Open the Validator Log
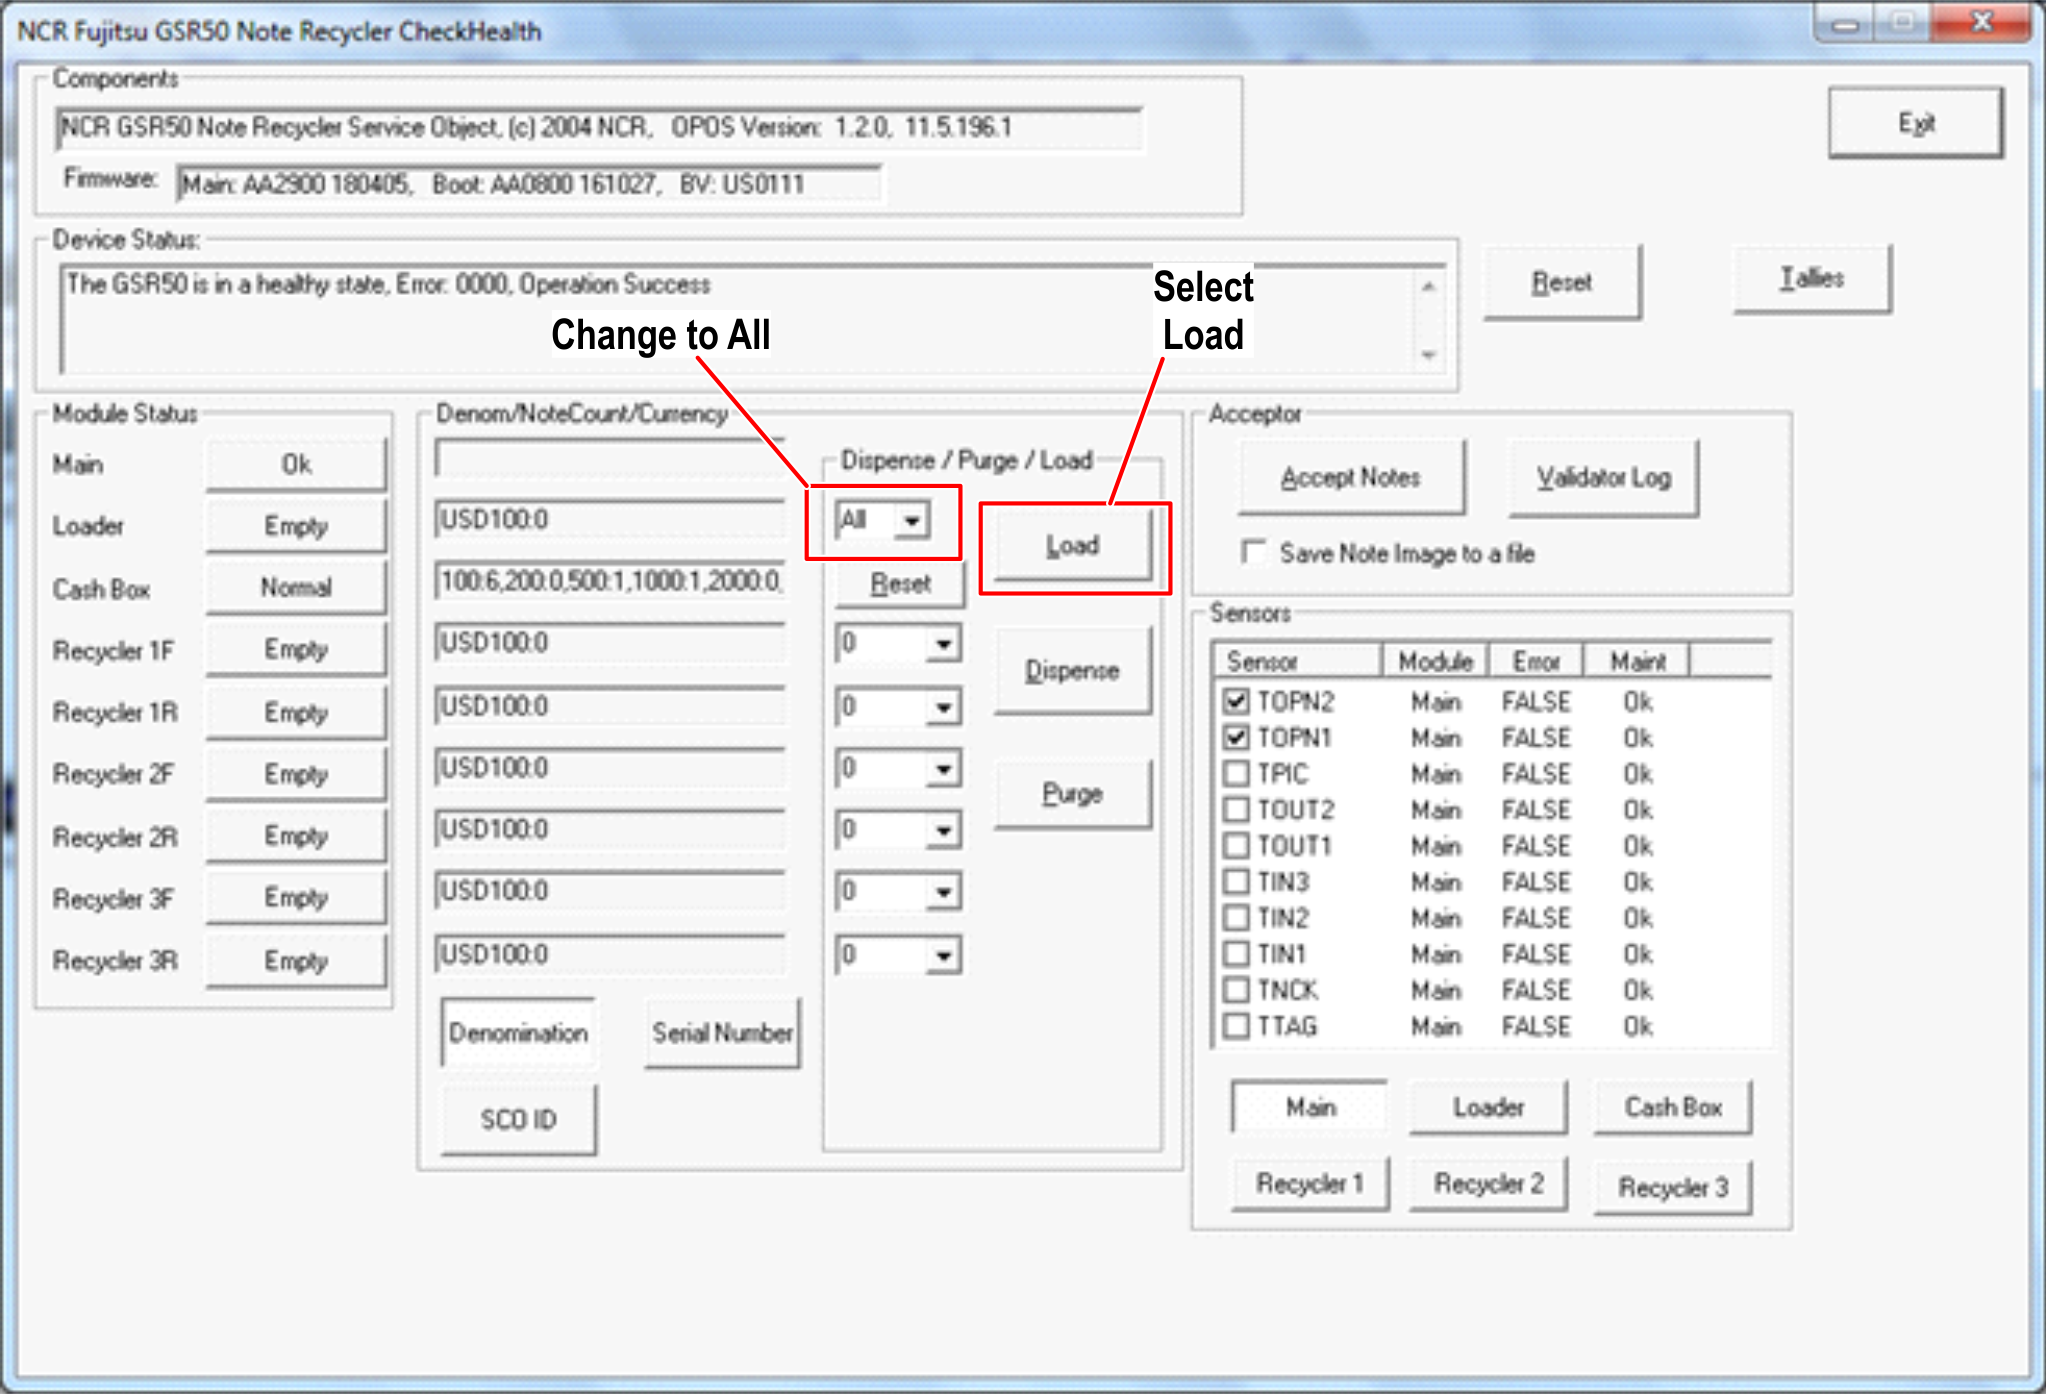The image size is (2046, 1394). click(x=1603, y=478)
